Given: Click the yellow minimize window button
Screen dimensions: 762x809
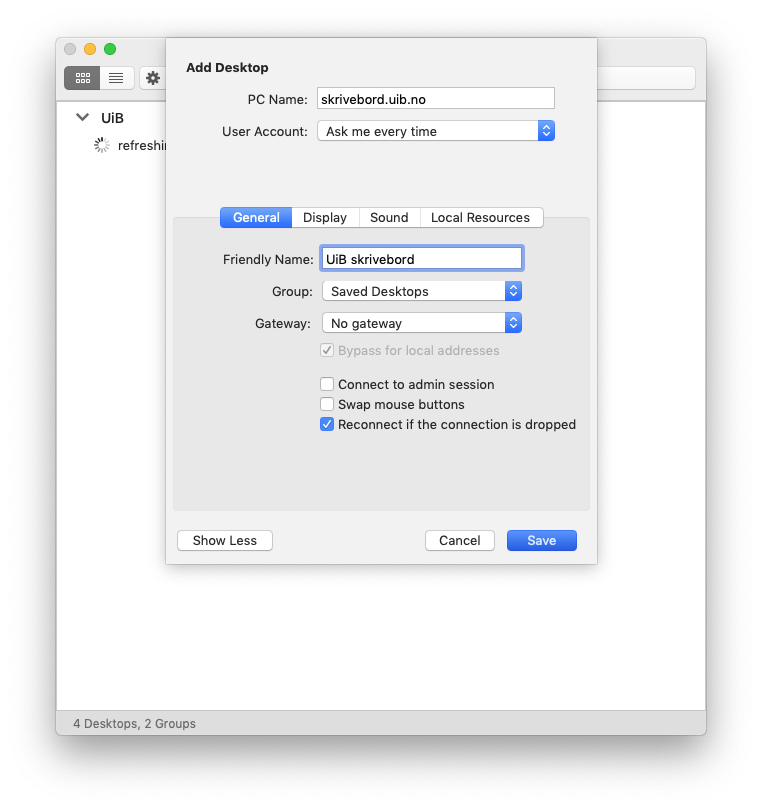Looking at the screenshot, I should point(90,49).
